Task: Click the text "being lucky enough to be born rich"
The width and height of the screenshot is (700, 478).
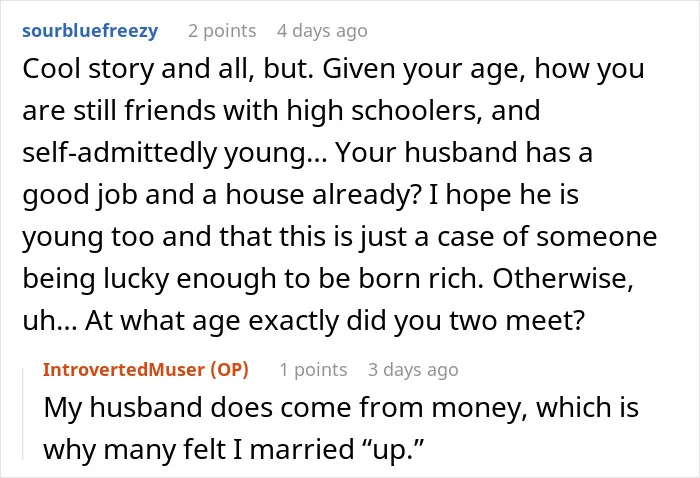Action: coord(252,278)
